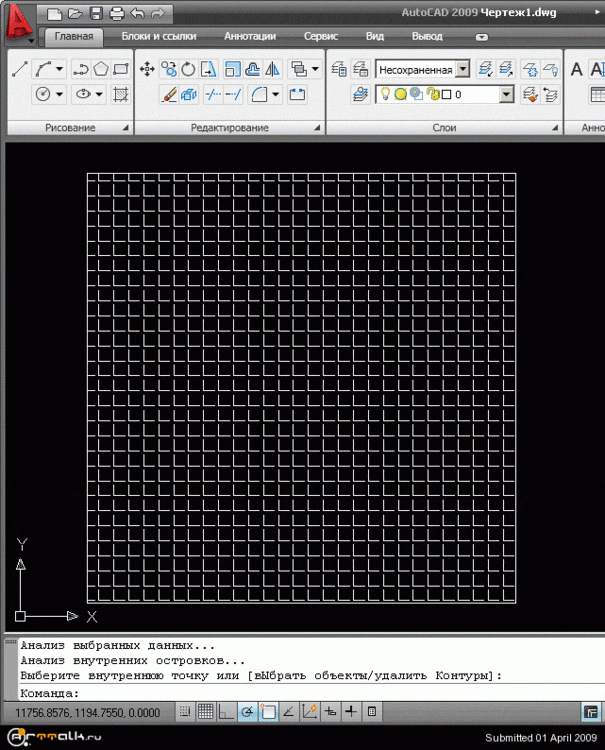Open Layer Properties manager icon
The height and width of the screenshot is (750, 605).
pos(339,69)
